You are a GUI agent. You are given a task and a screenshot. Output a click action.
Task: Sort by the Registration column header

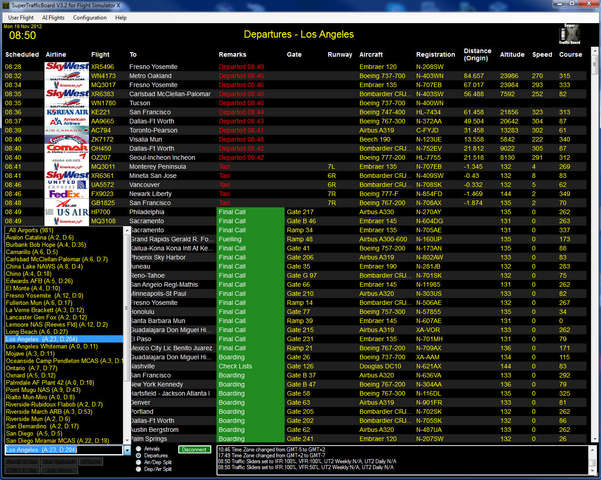click(435, 54)
